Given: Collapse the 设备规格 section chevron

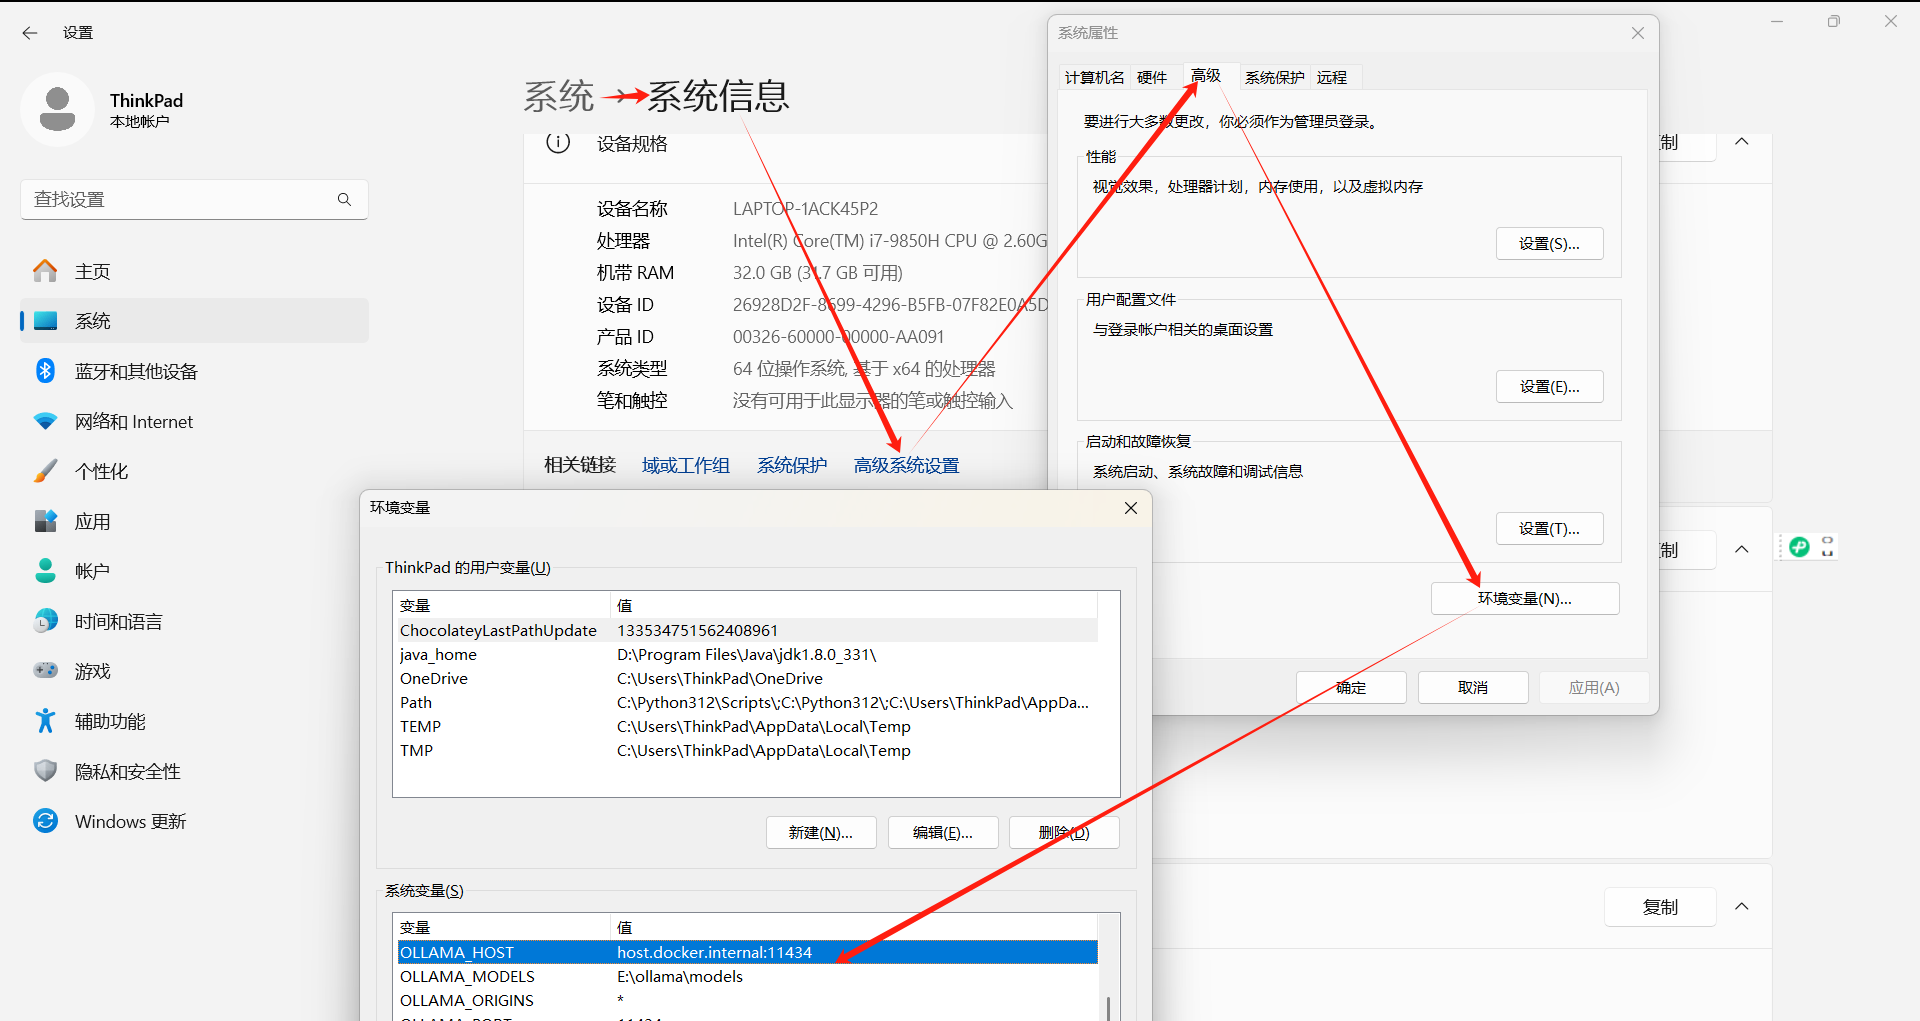Looking at the screenshot, I should [1742, 142].
